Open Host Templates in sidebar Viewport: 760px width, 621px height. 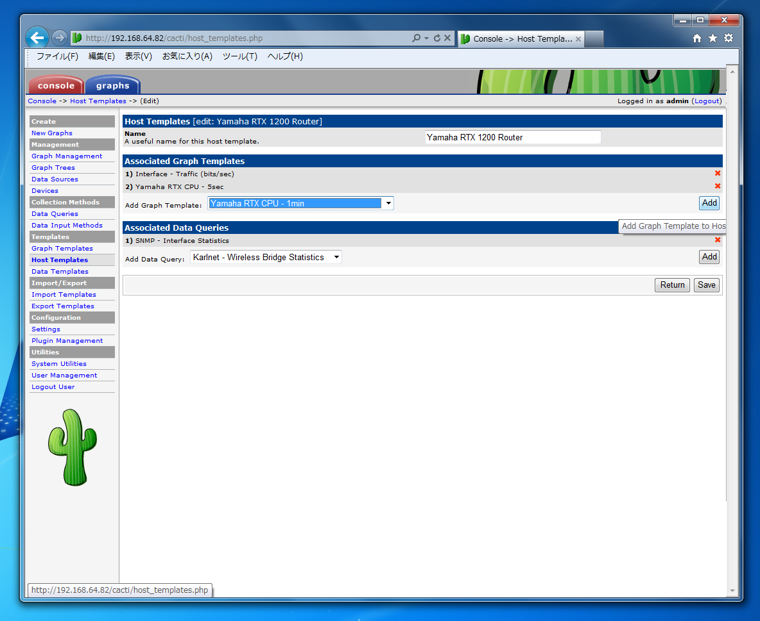(60, 260)
